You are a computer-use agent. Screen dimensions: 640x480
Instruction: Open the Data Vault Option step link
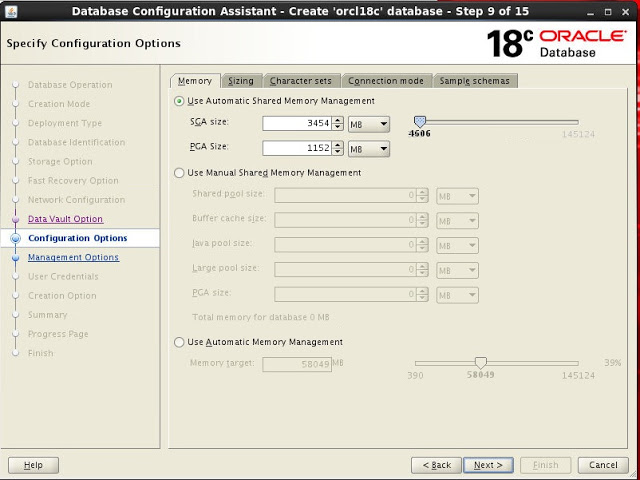(x=65, y=219)
